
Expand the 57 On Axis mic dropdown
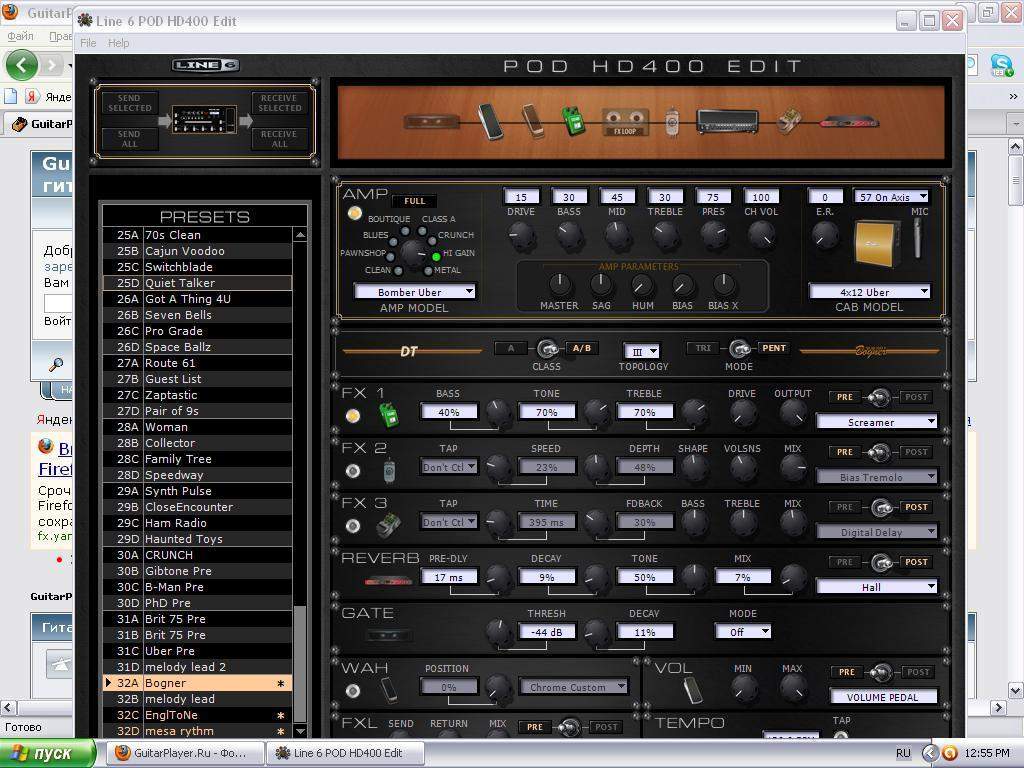click(891, 197)
